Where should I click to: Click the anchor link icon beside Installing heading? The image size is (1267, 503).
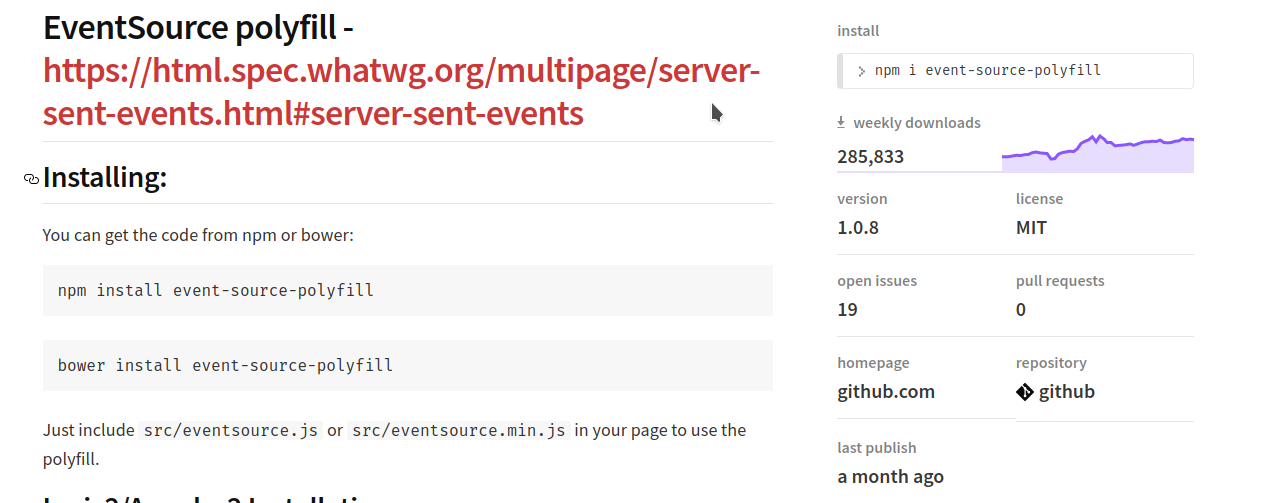(31, 179)
